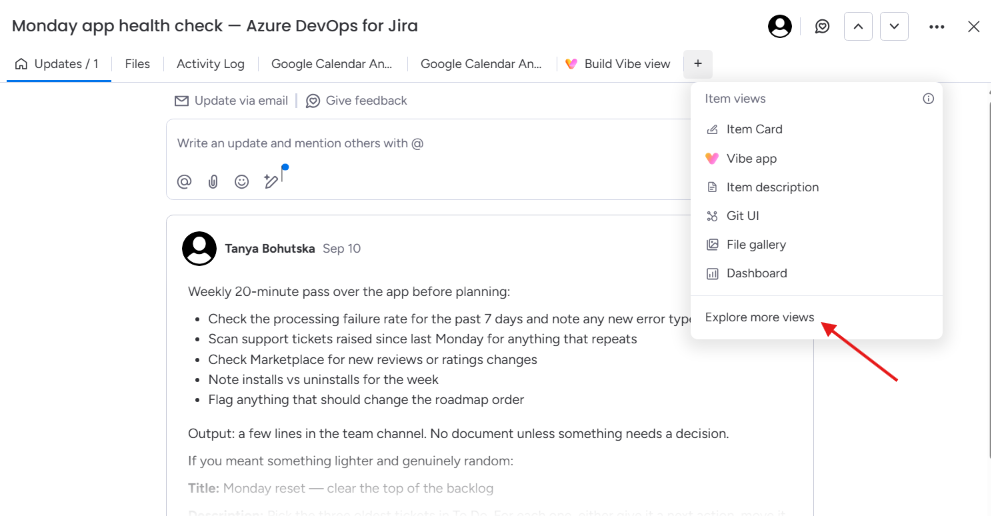This screenshot has width=991, height=516.
Task: Select Dashboard menu entry
Action: click(817, 273)
